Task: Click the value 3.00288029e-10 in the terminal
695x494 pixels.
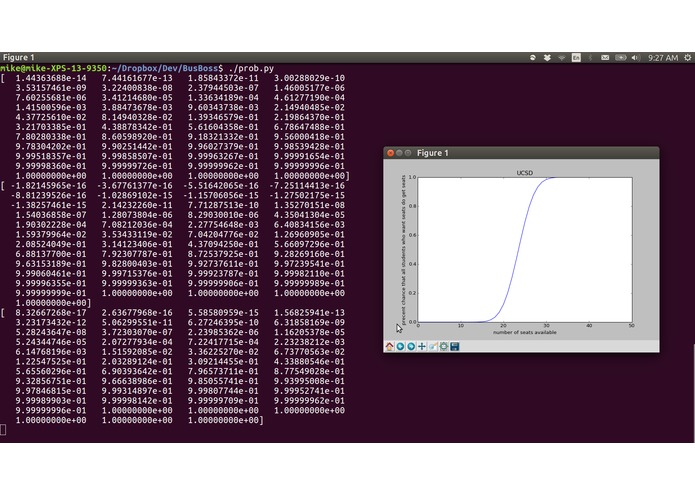Action: coord(309,78)
